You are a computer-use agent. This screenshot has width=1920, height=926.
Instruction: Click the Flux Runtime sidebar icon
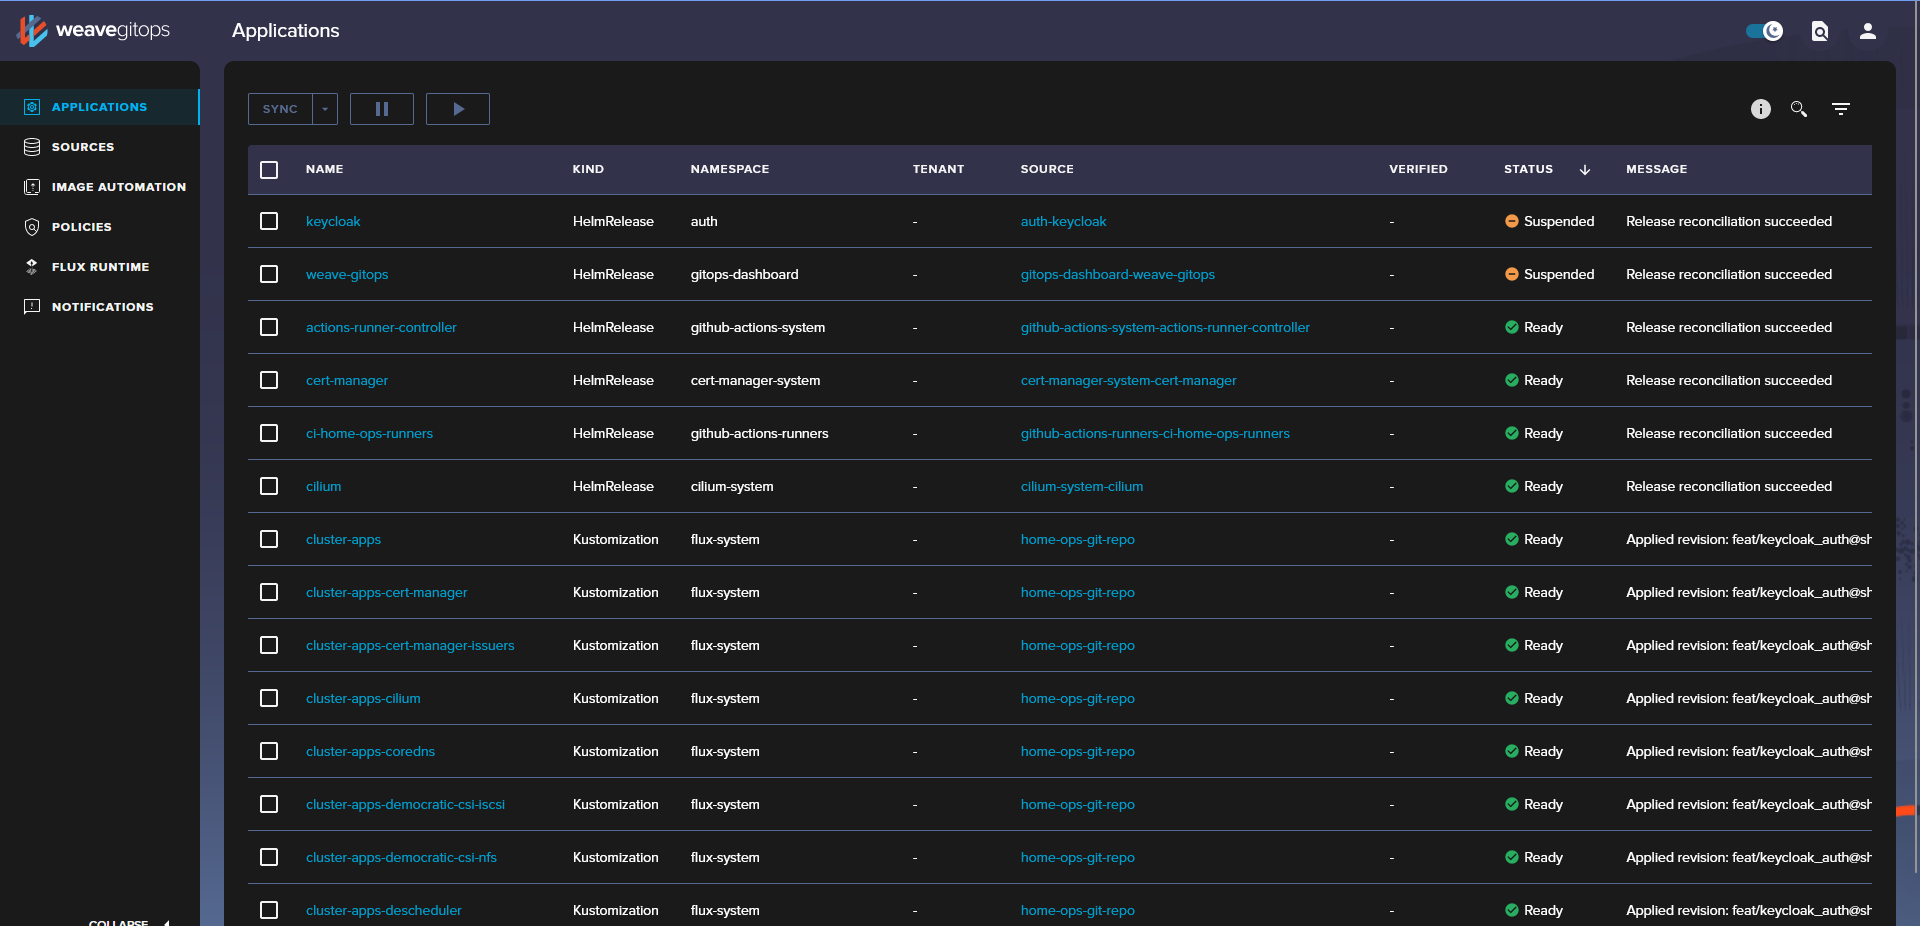pyautogui.click(x=32, y=267)
